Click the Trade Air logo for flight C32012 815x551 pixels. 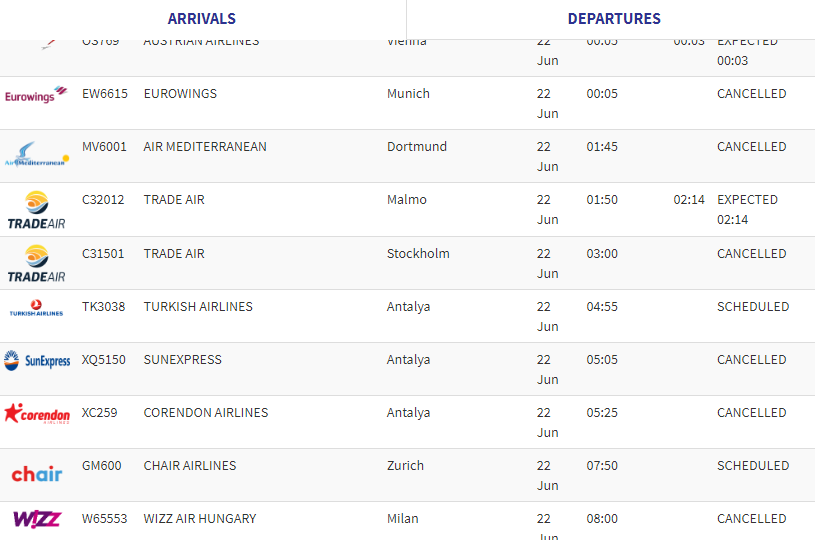[x=36, y=210]
